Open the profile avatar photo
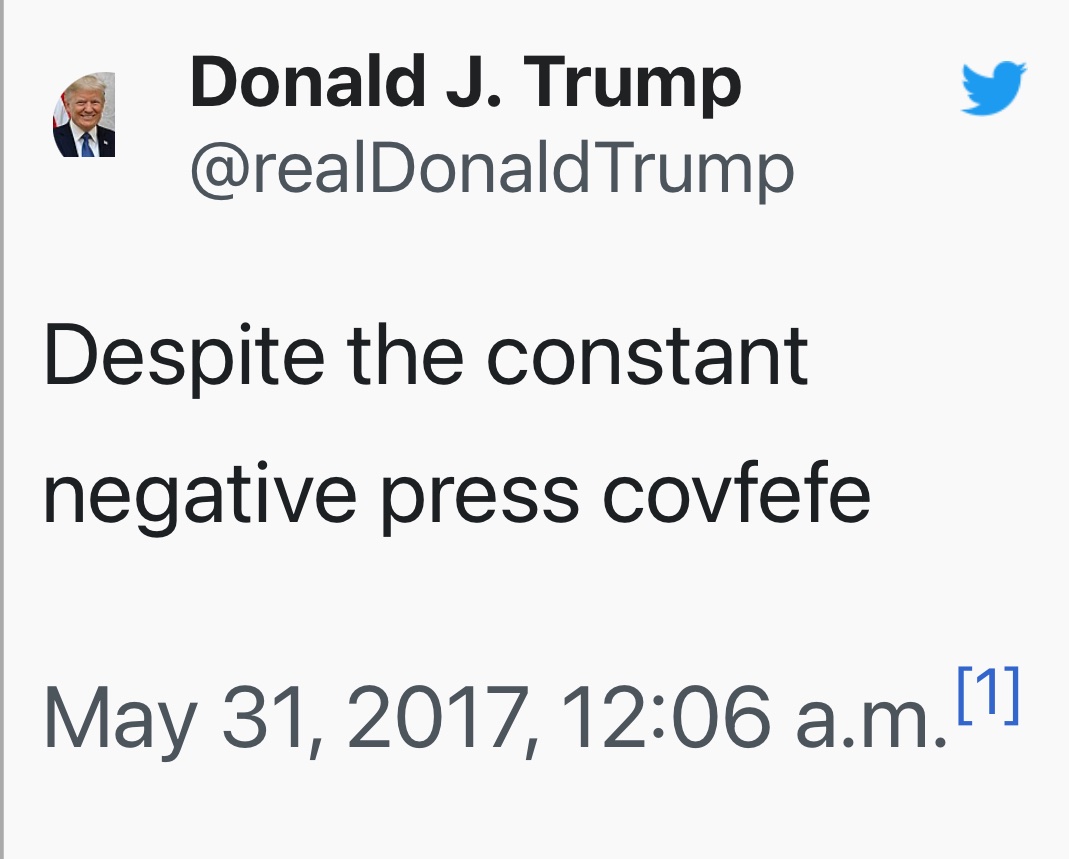This screenshot has width=1069, height=859. coord(84,115)
